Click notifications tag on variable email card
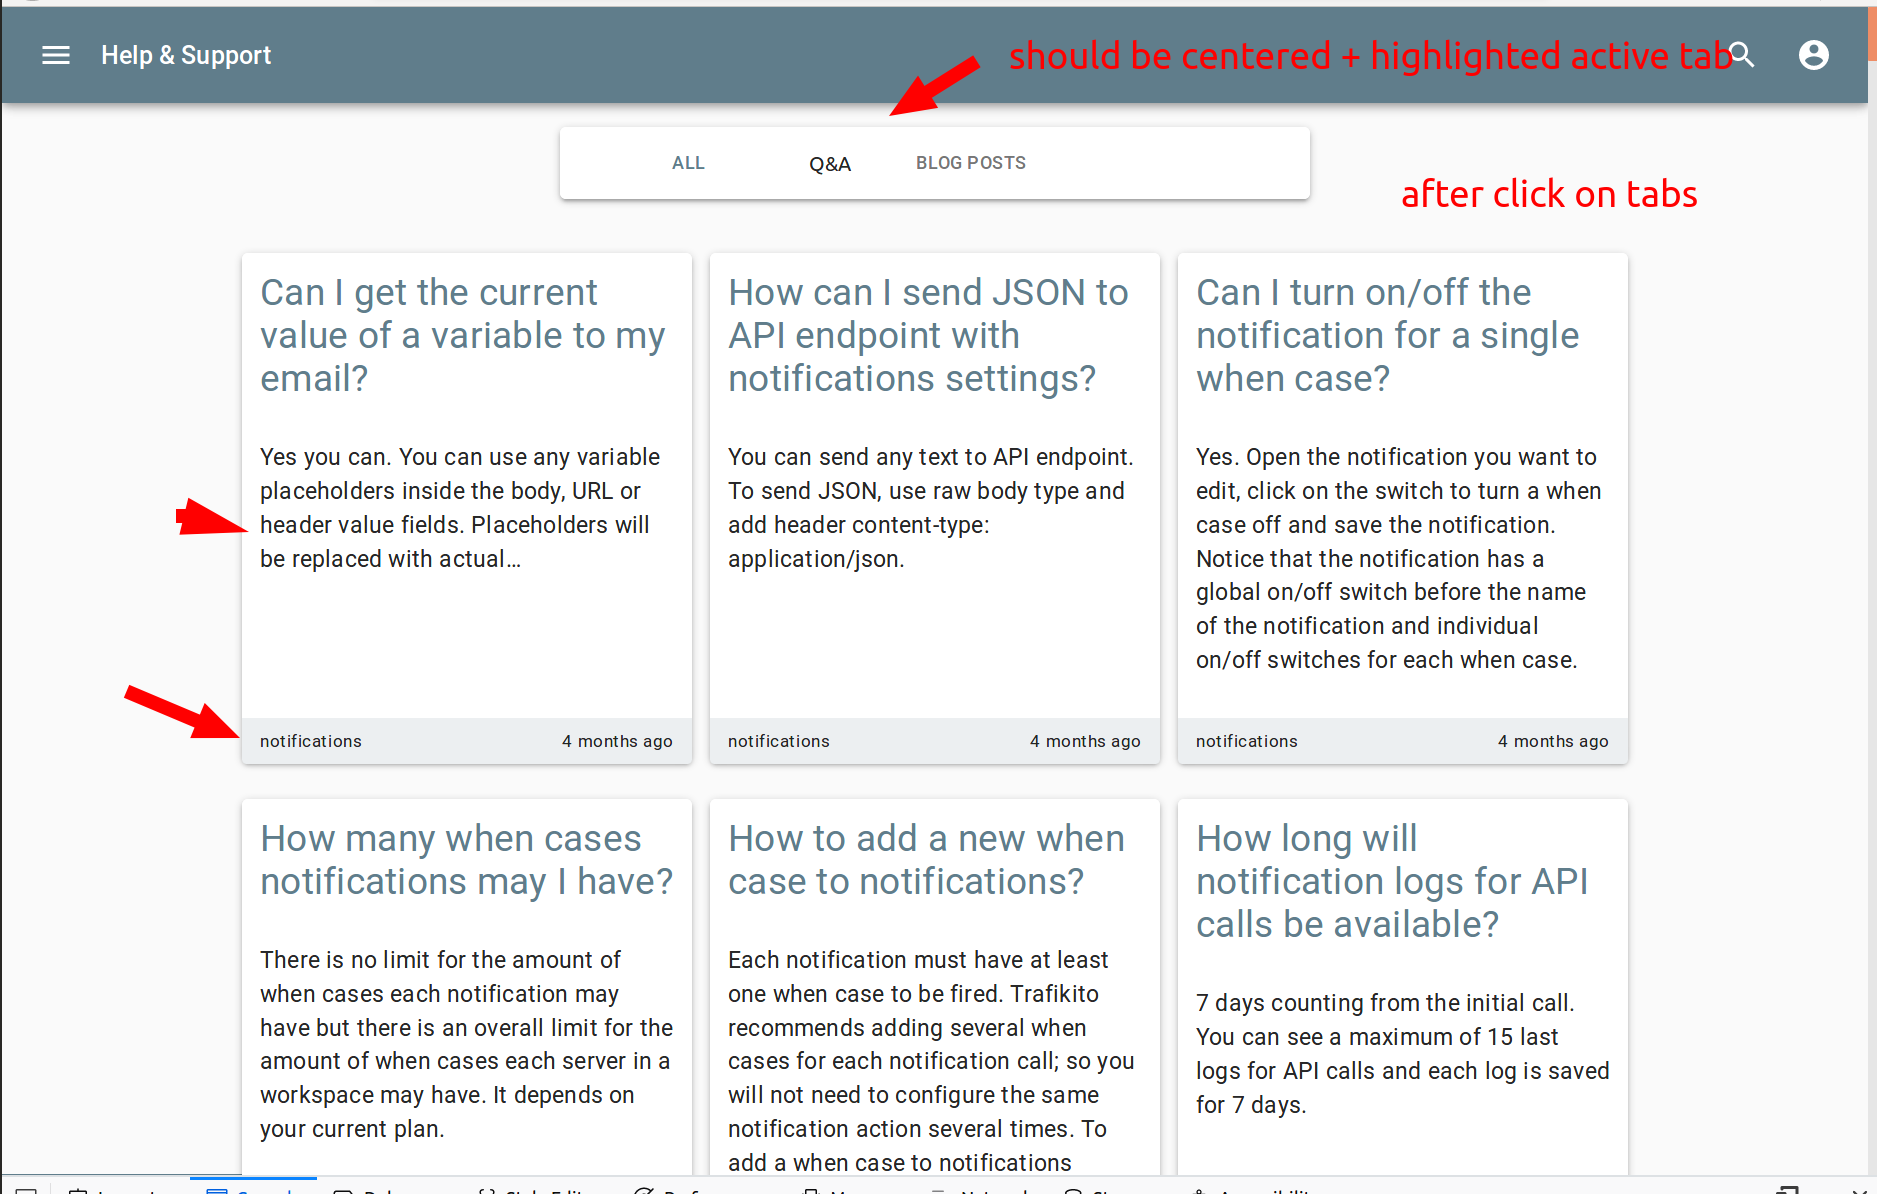This screenshot has height=1194, width=1877. [311, 741]
